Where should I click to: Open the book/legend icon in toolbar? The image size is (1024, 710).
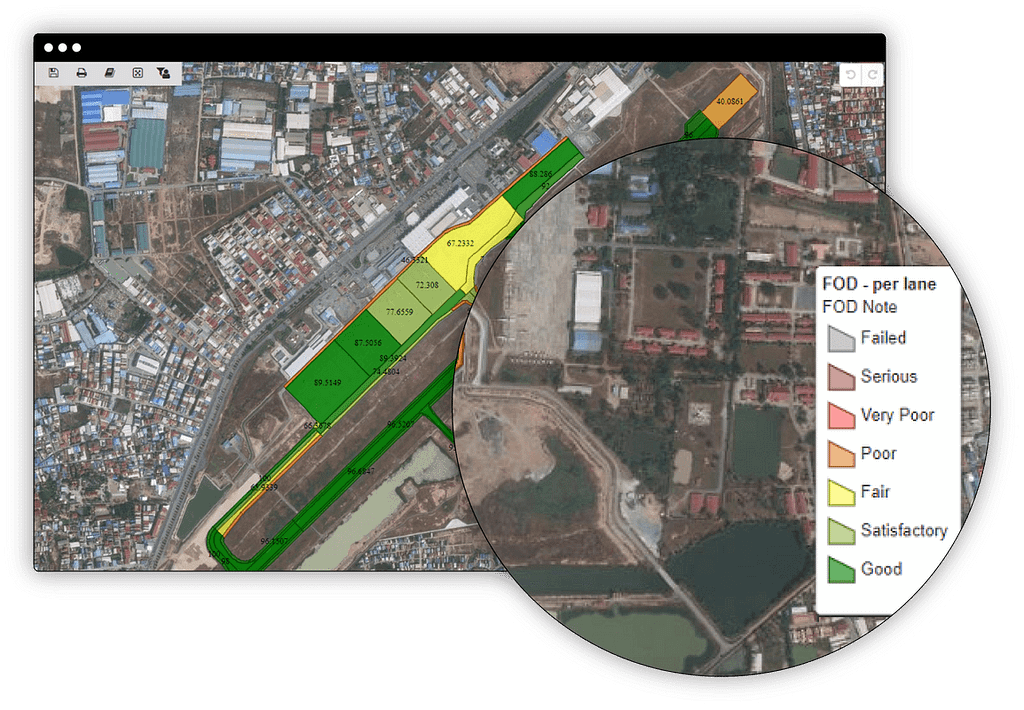point(110,73)
